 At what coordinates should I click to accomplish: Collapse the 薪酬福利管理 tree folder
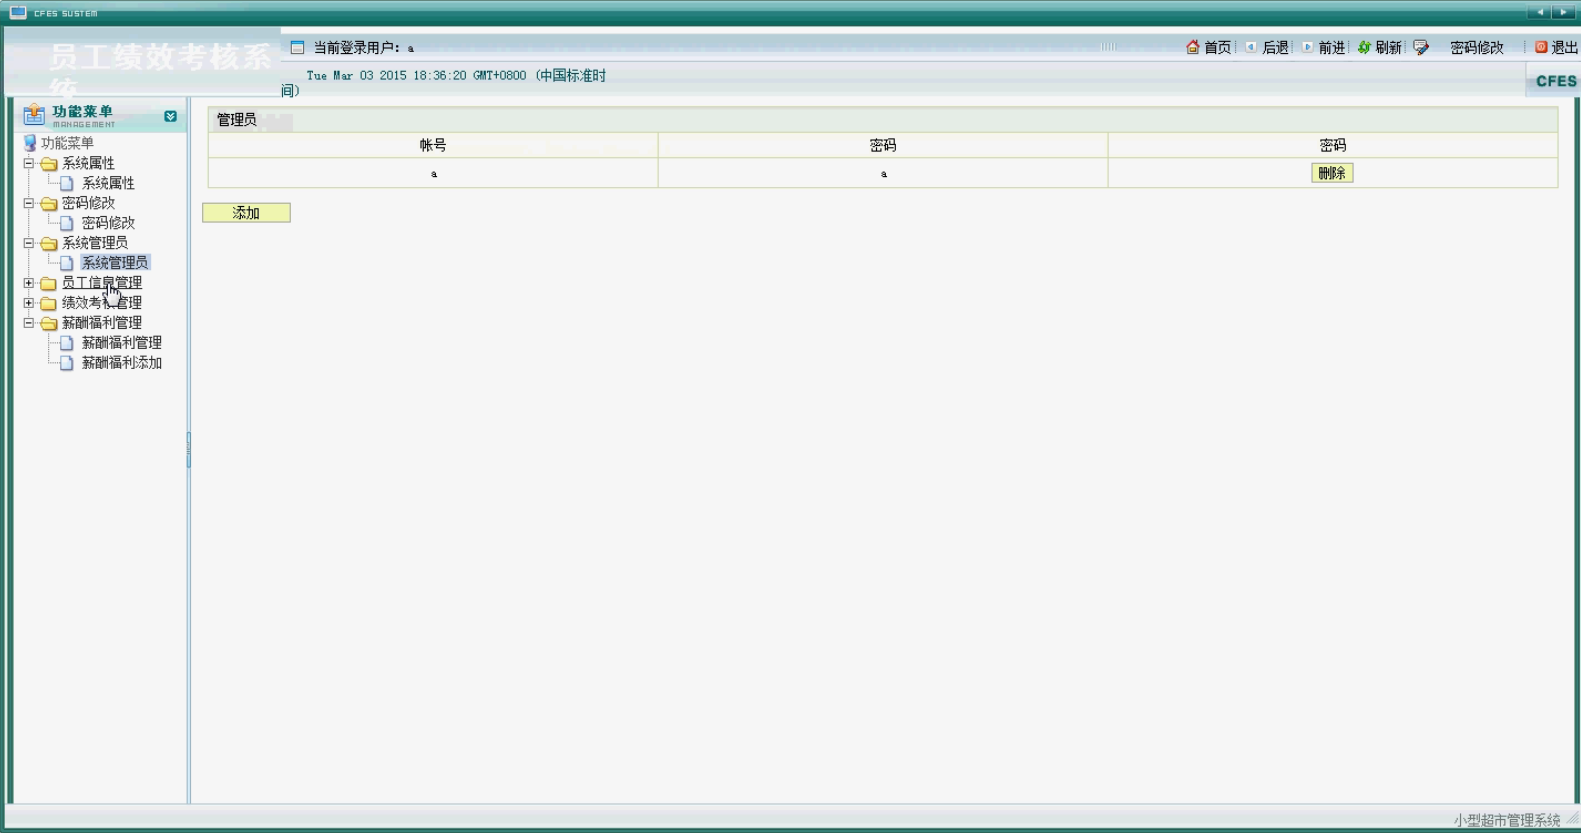(x=29, y=323)
